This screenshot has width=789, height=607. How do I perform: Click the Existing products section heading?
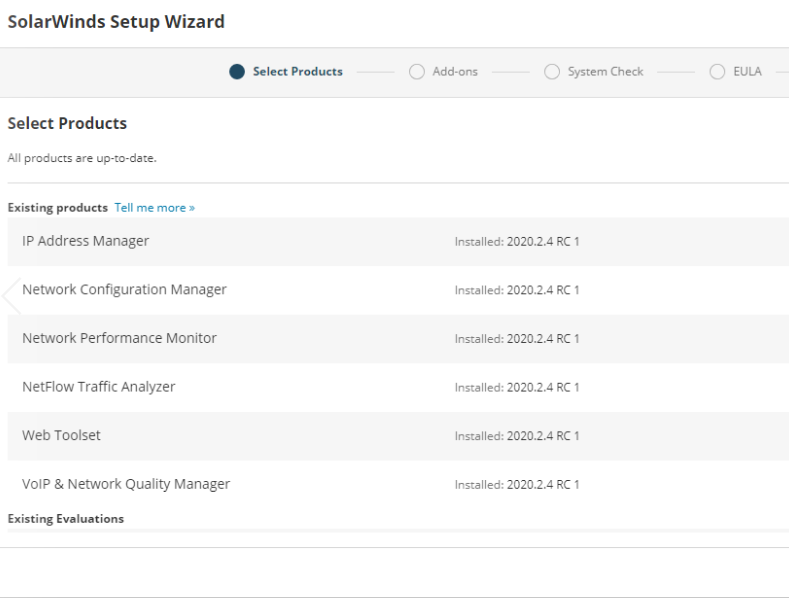pos(57,208)
